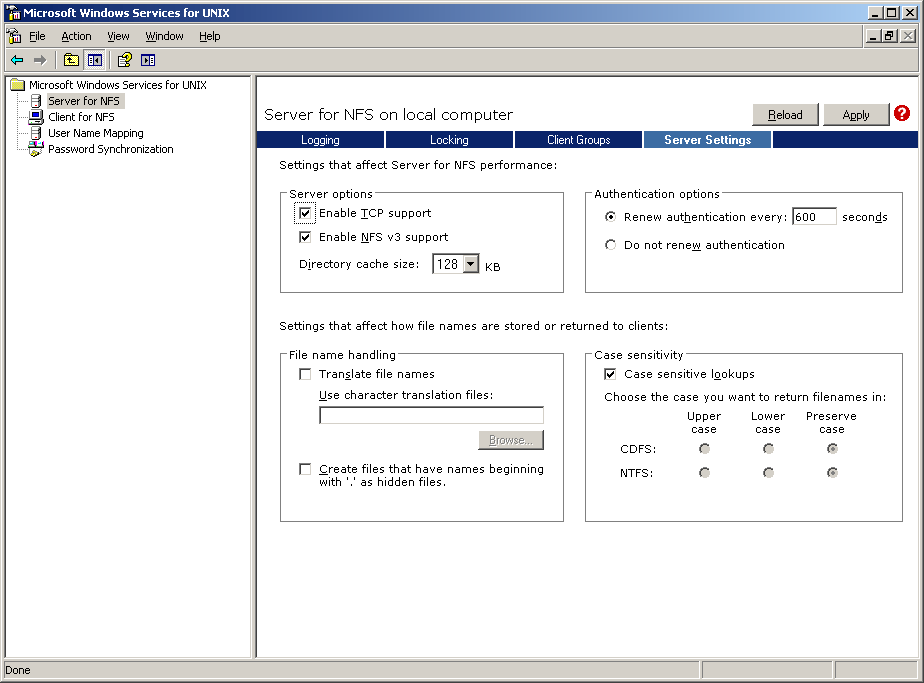Select Renew authentication every radio button
This screenshot has width=924, height=683.
610,217
